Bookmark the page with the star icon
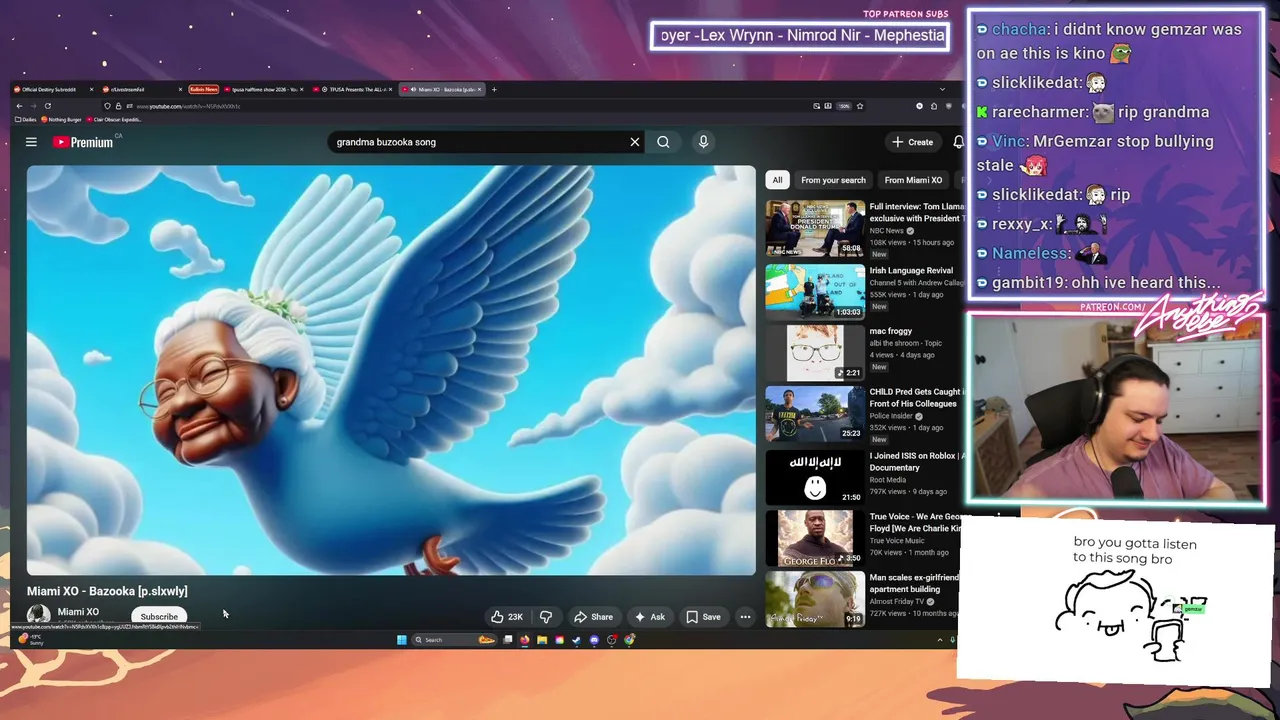 (x=859, y=106)
